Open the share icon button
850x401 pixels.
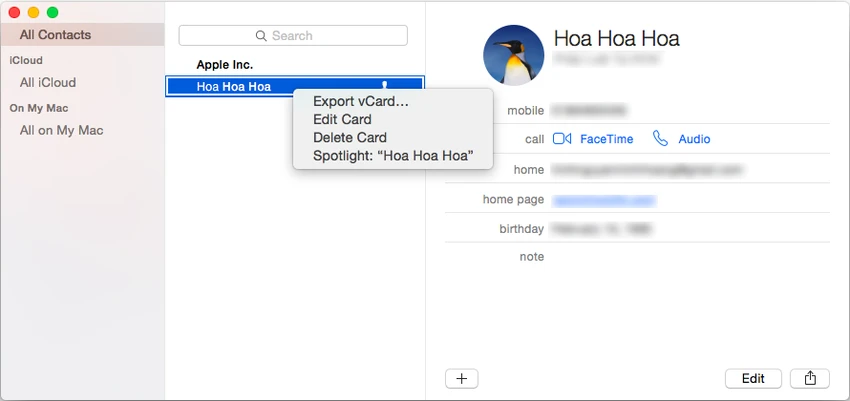coord(810,378)
